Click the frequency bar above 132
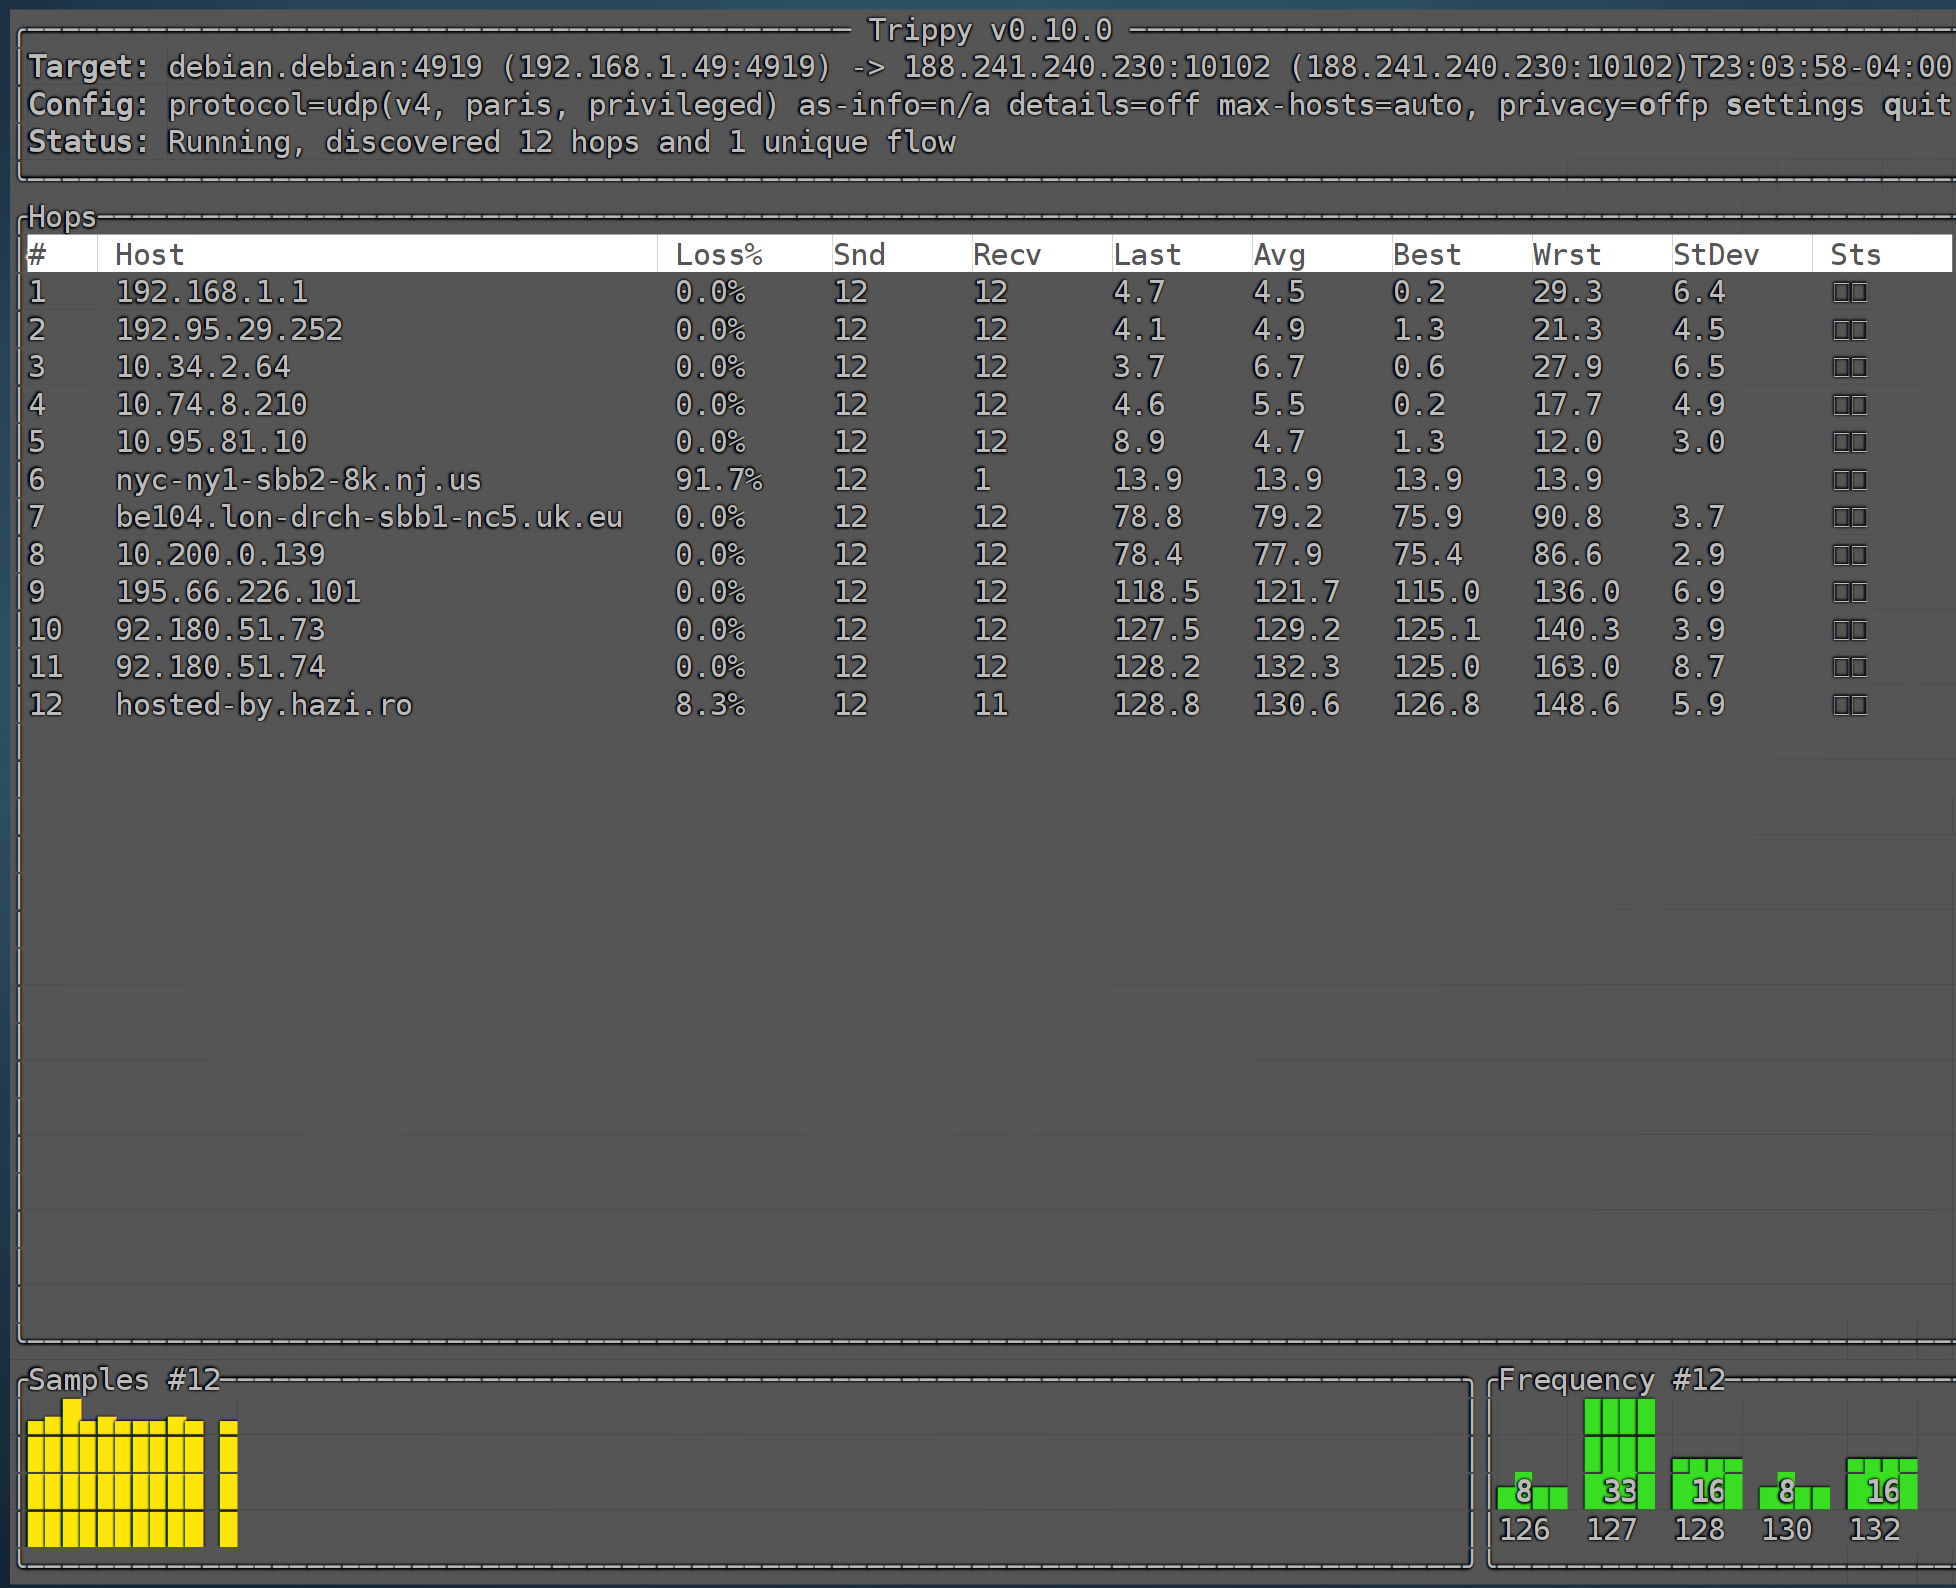This screenshot has width=1956, height=1588. (x=1881, y=1484)
